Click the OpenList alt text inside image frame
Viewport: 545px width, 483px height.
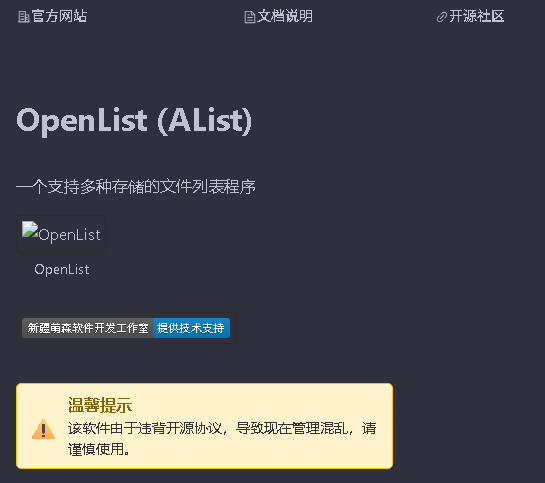pos(70,235)
